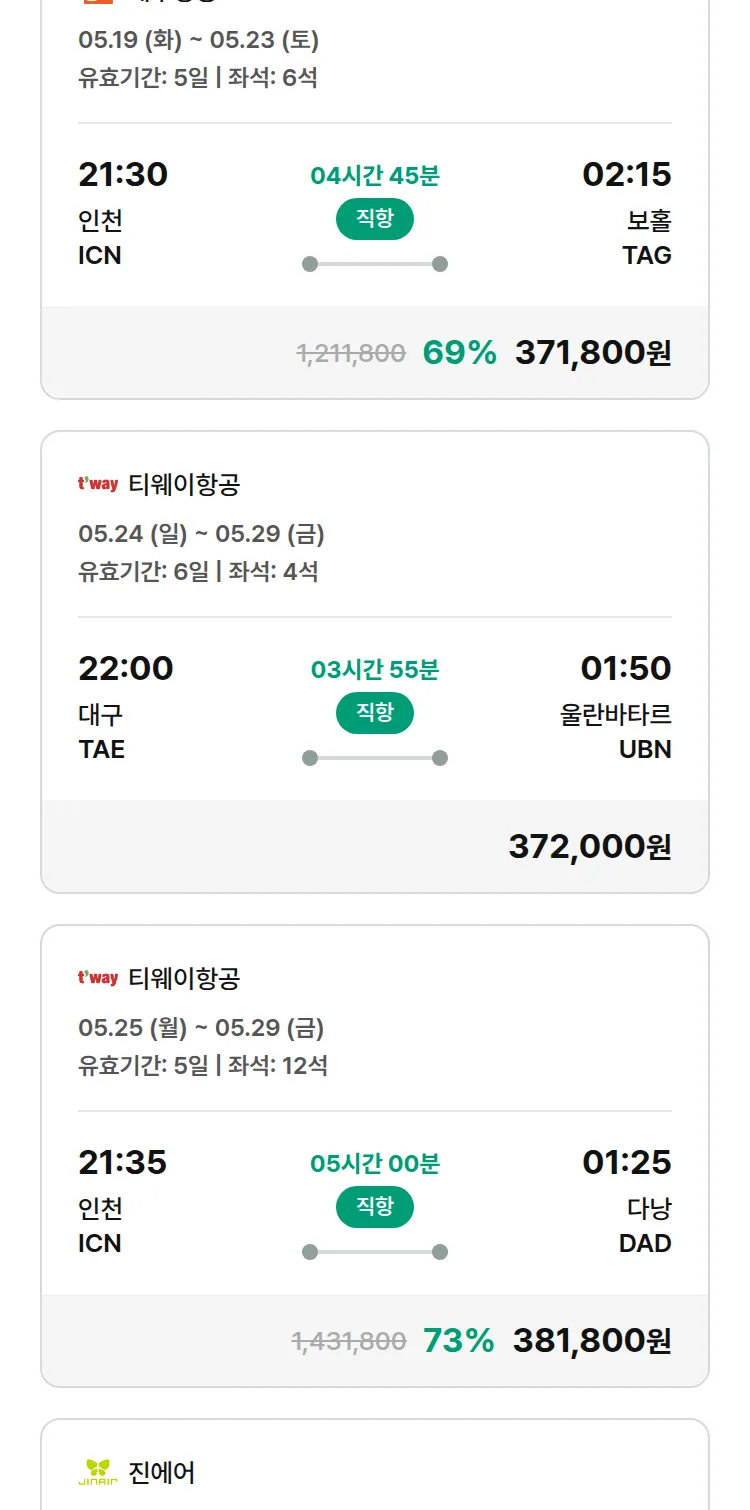This screenshot has height=1510, width=750.
Task: Click 티웨이항공 name on the 05.25 flight
Action: point(185,978)
